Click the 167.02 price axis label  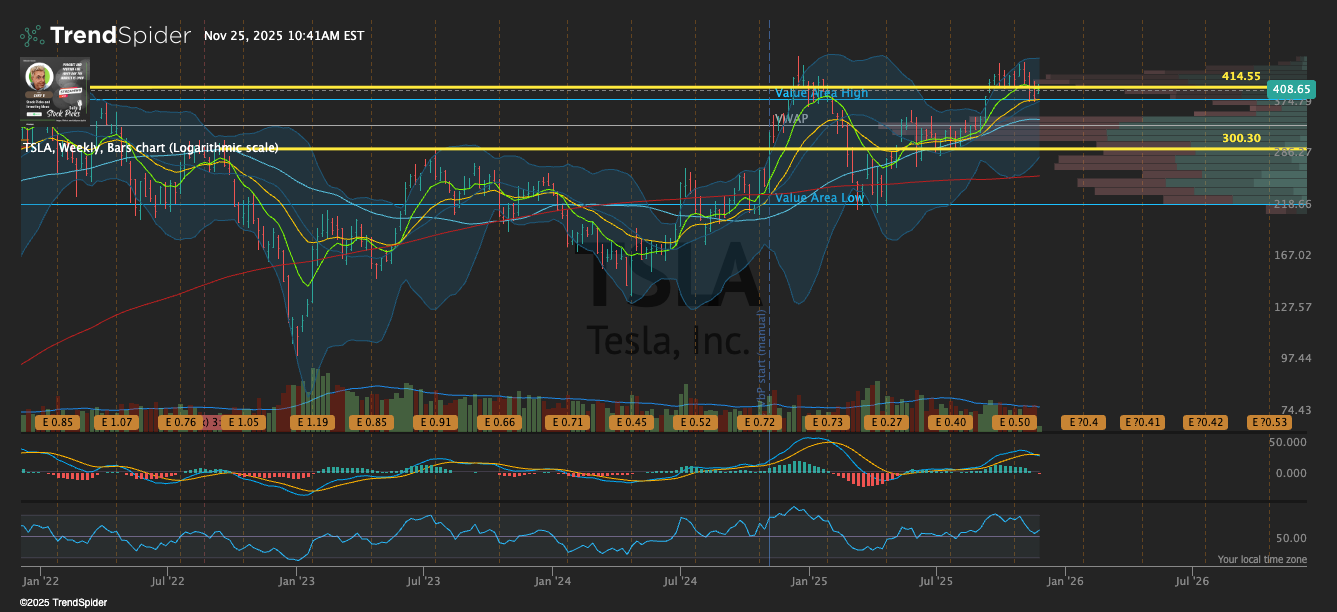(1291, 255)
